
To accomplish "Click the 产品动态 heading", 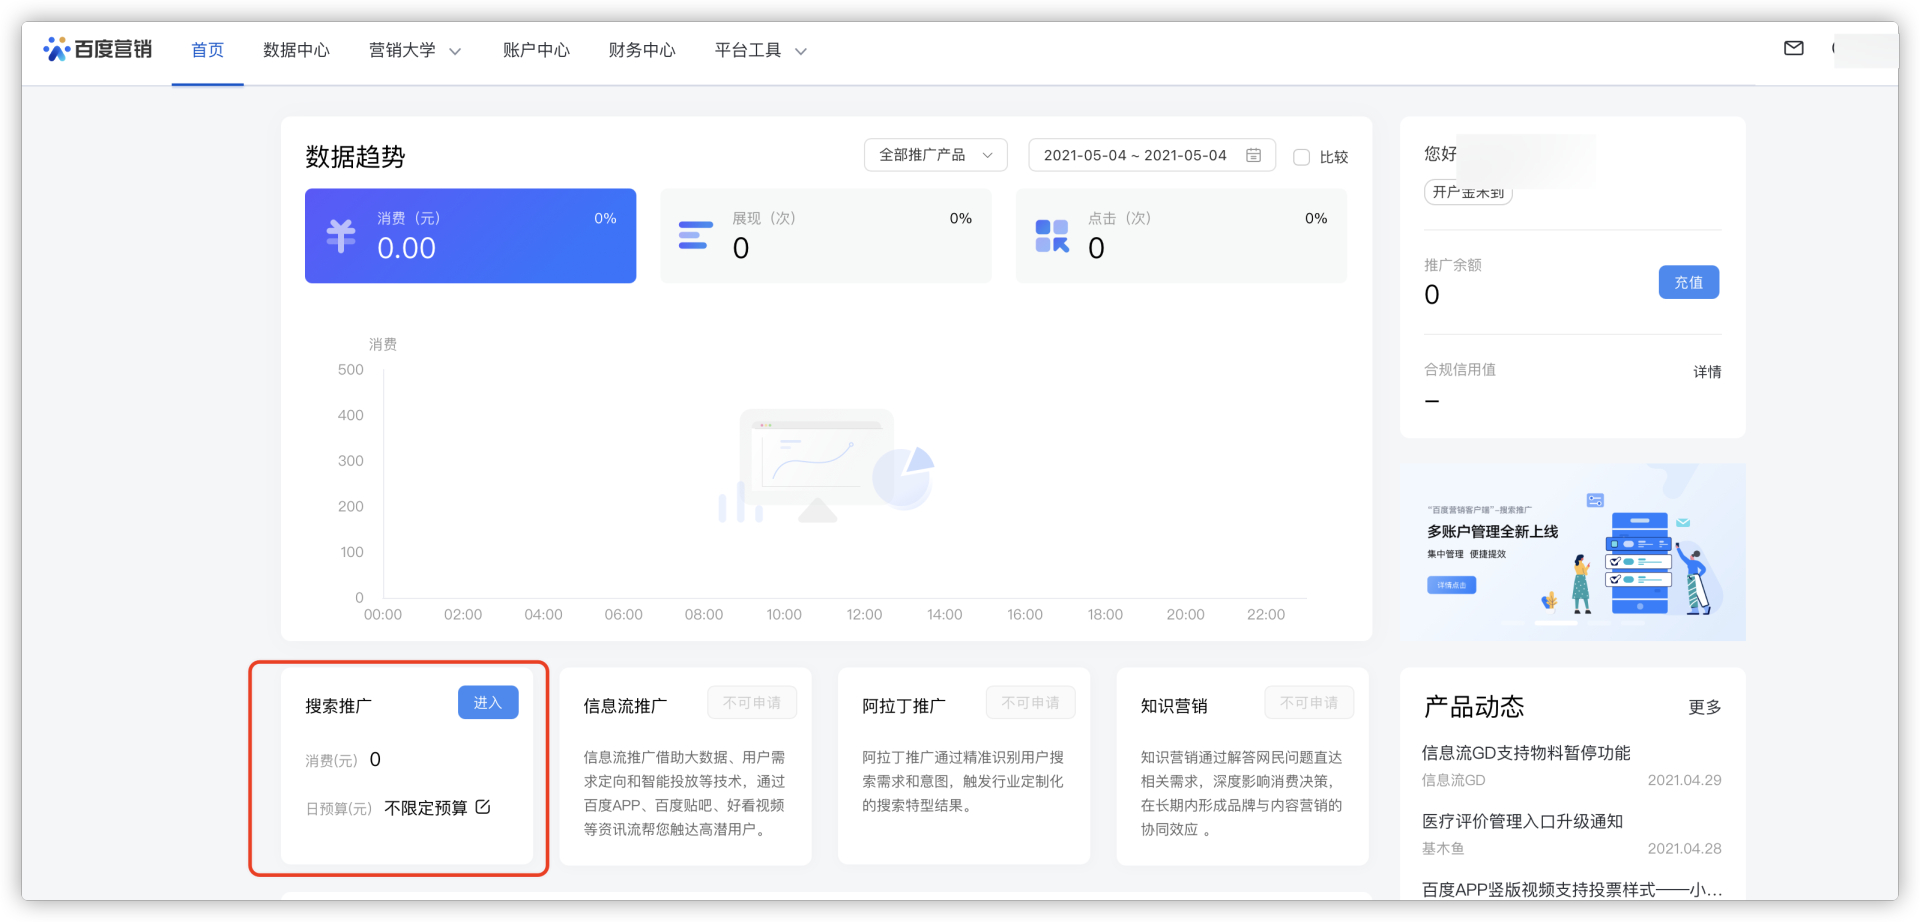I will (1474, 707).
